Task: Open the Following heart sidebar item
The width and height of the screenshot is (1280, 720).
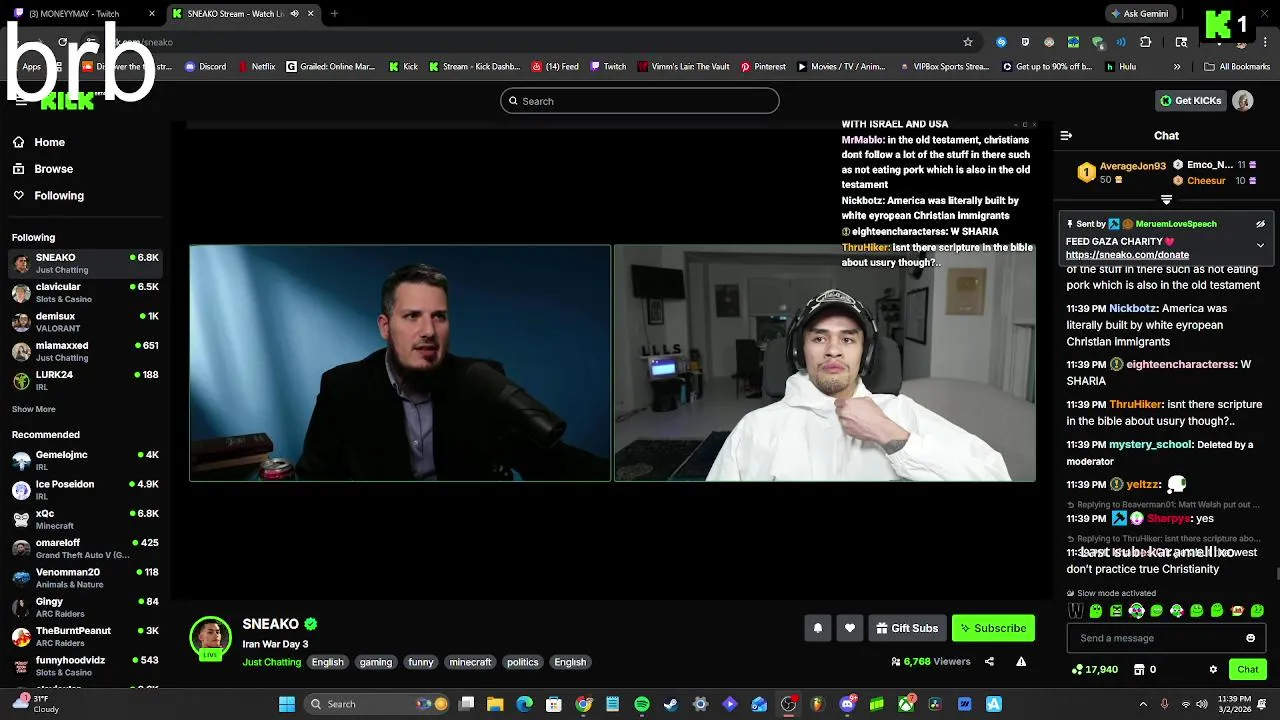Action: tap(48, 196)
